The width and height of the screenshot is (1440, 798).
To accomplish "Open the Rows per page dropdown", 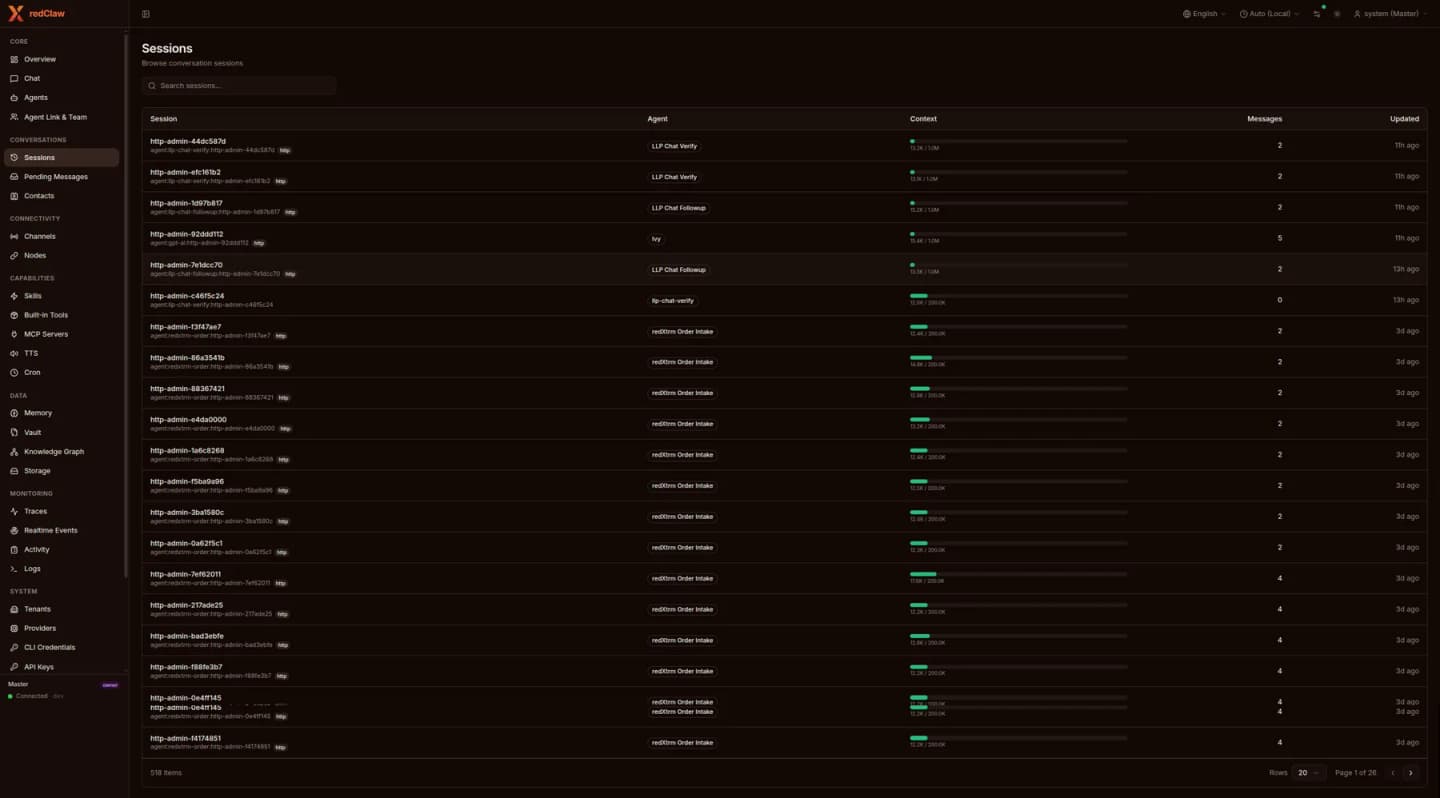I will [x=1308, y=773].
